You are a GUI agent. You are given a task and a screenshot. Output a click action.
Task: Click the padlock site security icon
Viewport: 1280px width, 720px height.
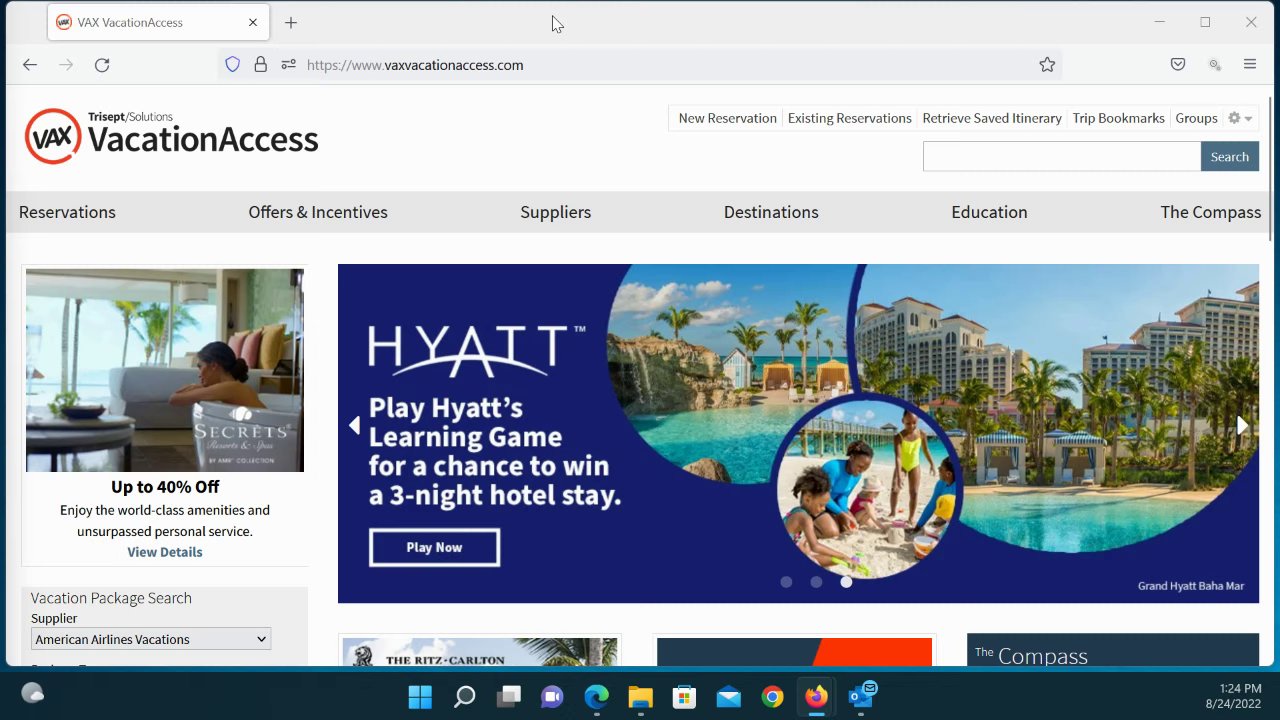click(x=260, y=65)
